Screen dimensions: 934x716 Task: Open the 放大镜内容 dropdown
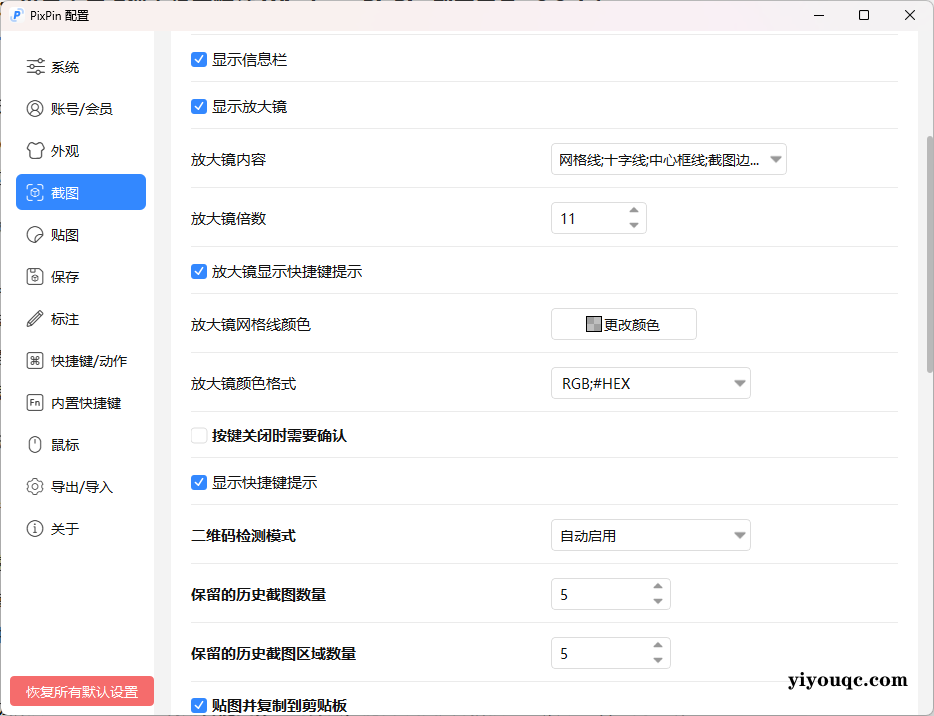pyautogui.click(x=668, y=158)
